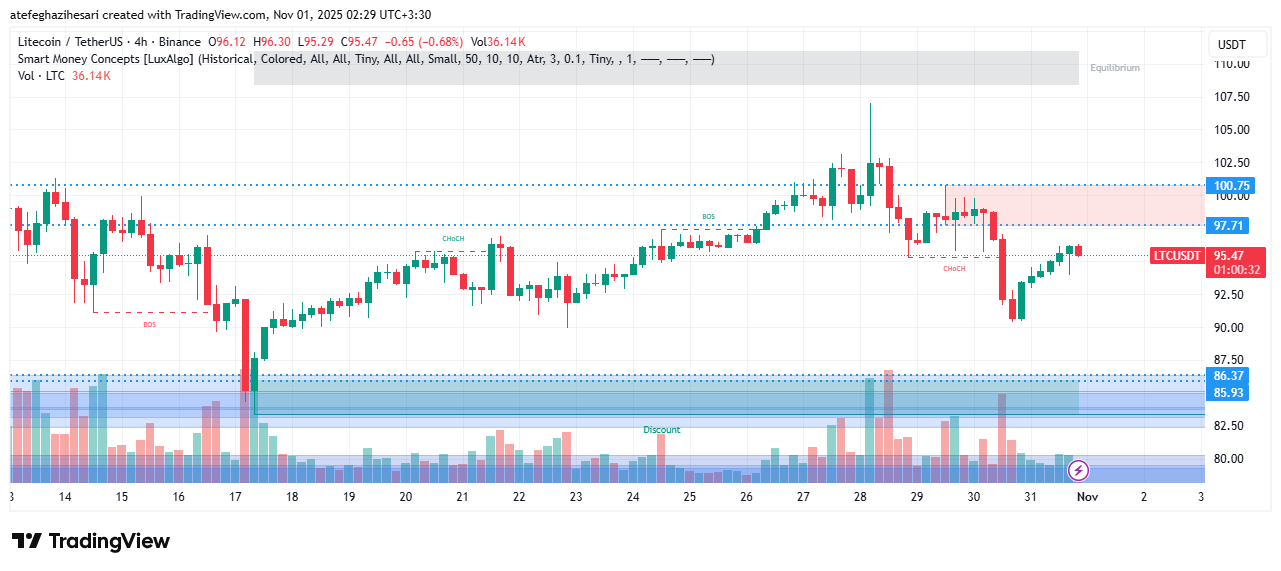Viewport: 1281px width, 571px height.
Task: Click the red CHoCH structure label
Action: coord(954,268)
